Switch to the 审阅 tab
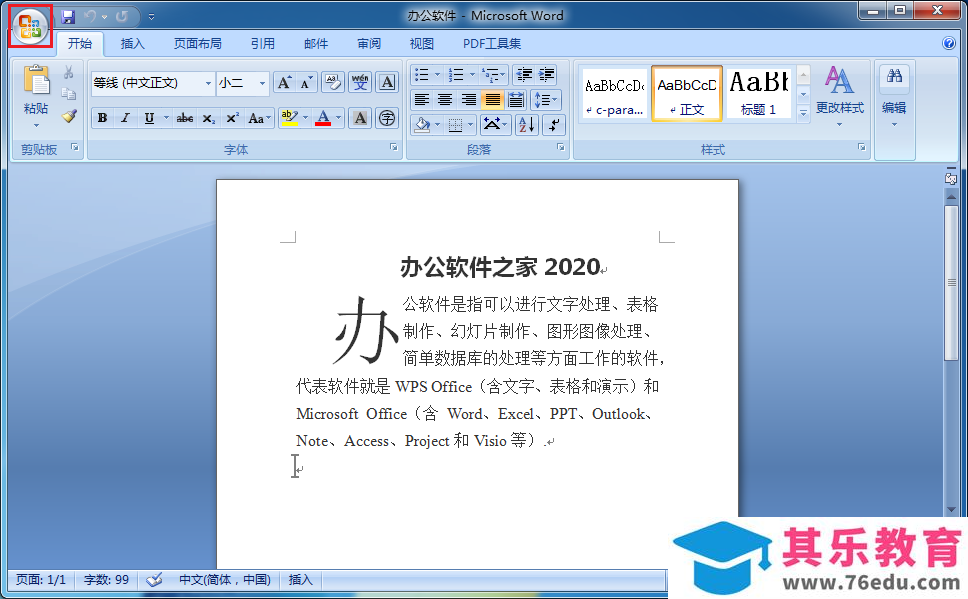 pos(369,44)
